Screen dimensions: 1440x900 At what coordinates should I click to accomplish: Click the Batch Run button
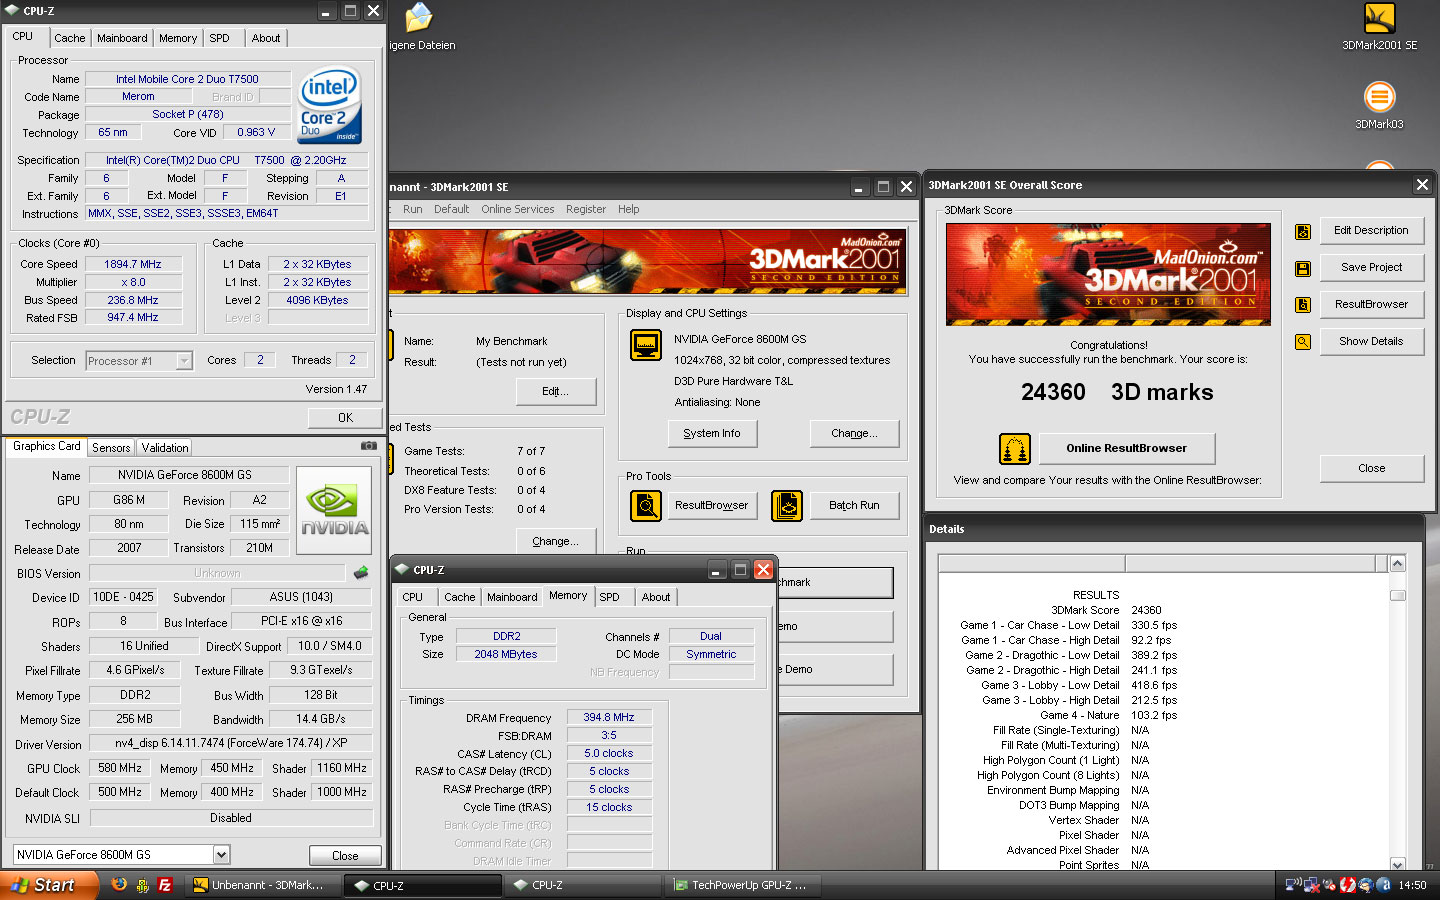854,506
